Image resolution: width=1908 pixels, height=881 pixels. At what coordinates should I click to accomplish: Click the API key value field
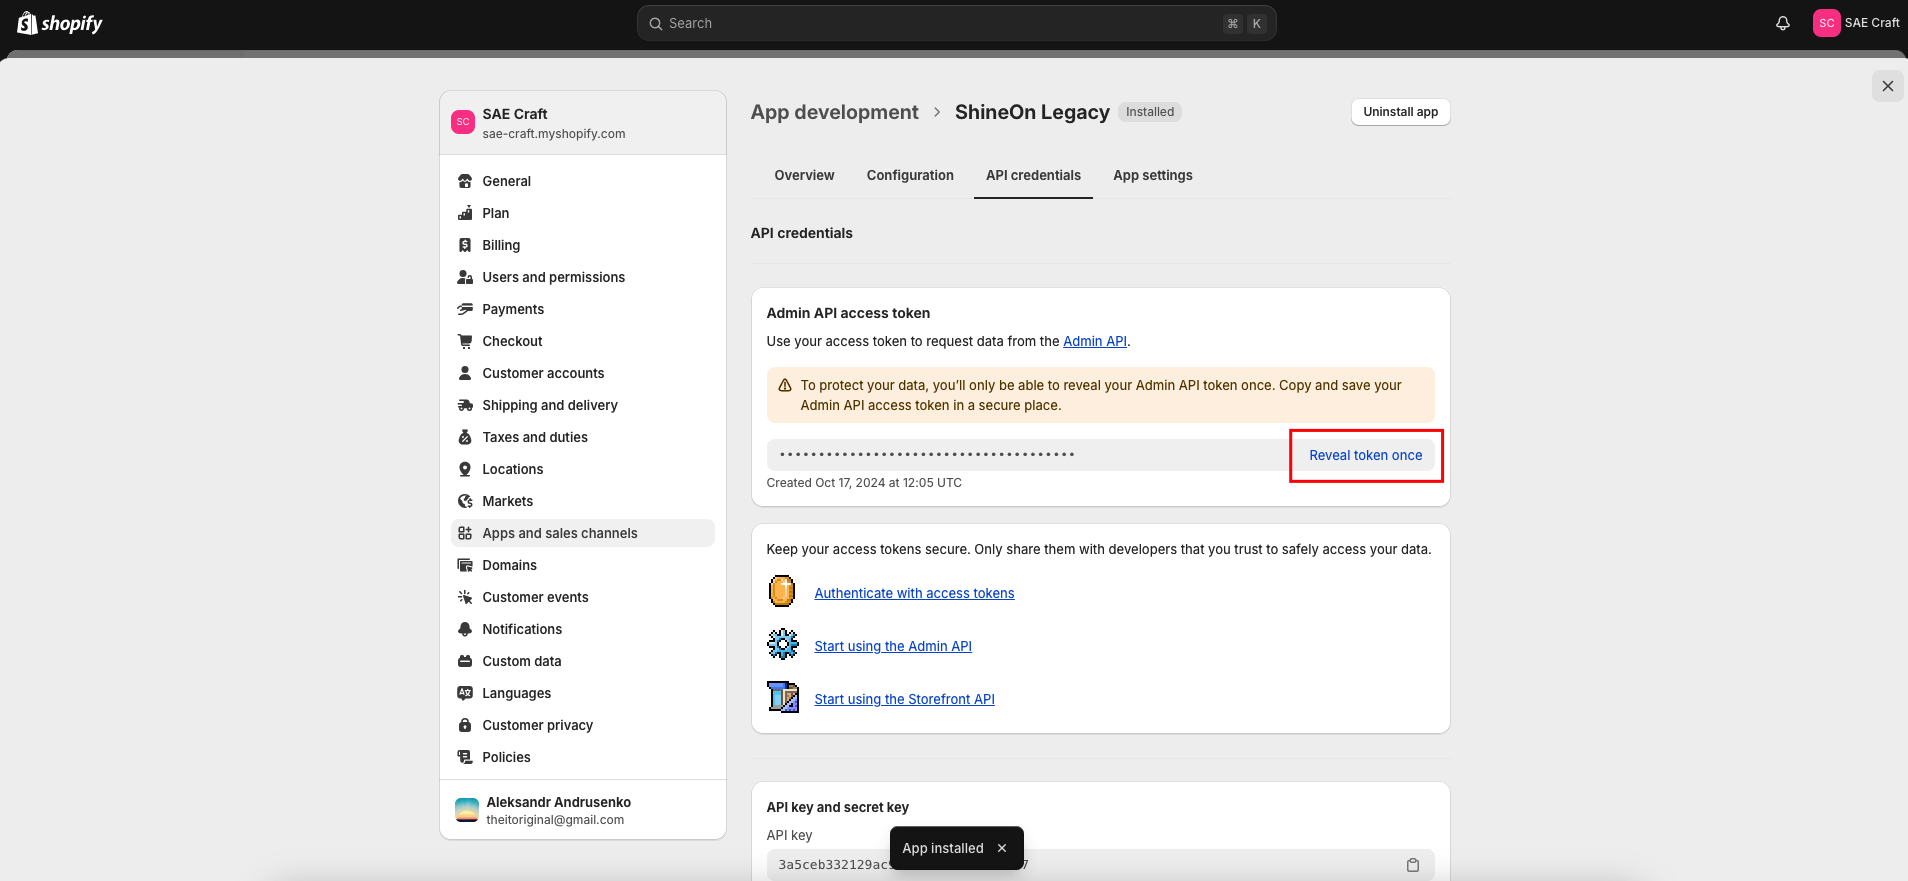pyautogui.click(x=1100, y=865)
